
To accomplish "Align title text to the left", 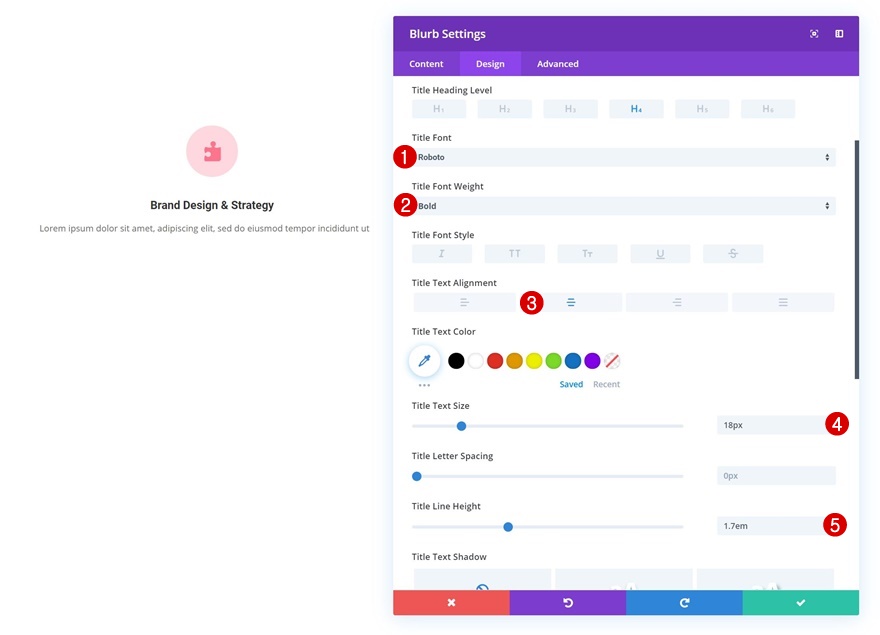I will tap(464, 302).
